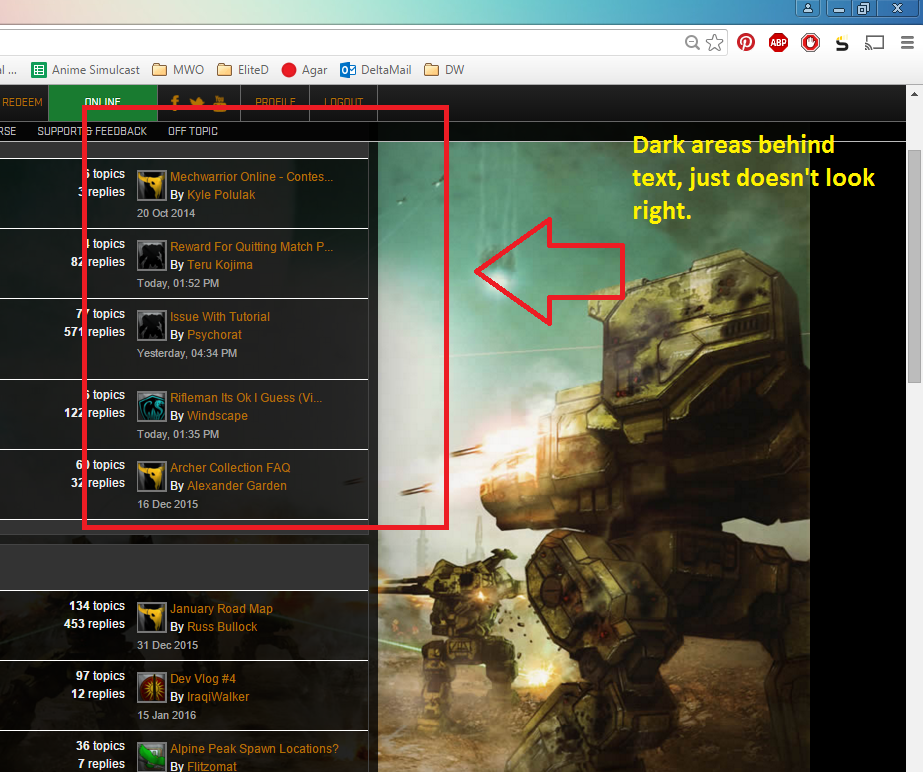
Task: Bookmark this page with the star icon
Action: (714, 42)
